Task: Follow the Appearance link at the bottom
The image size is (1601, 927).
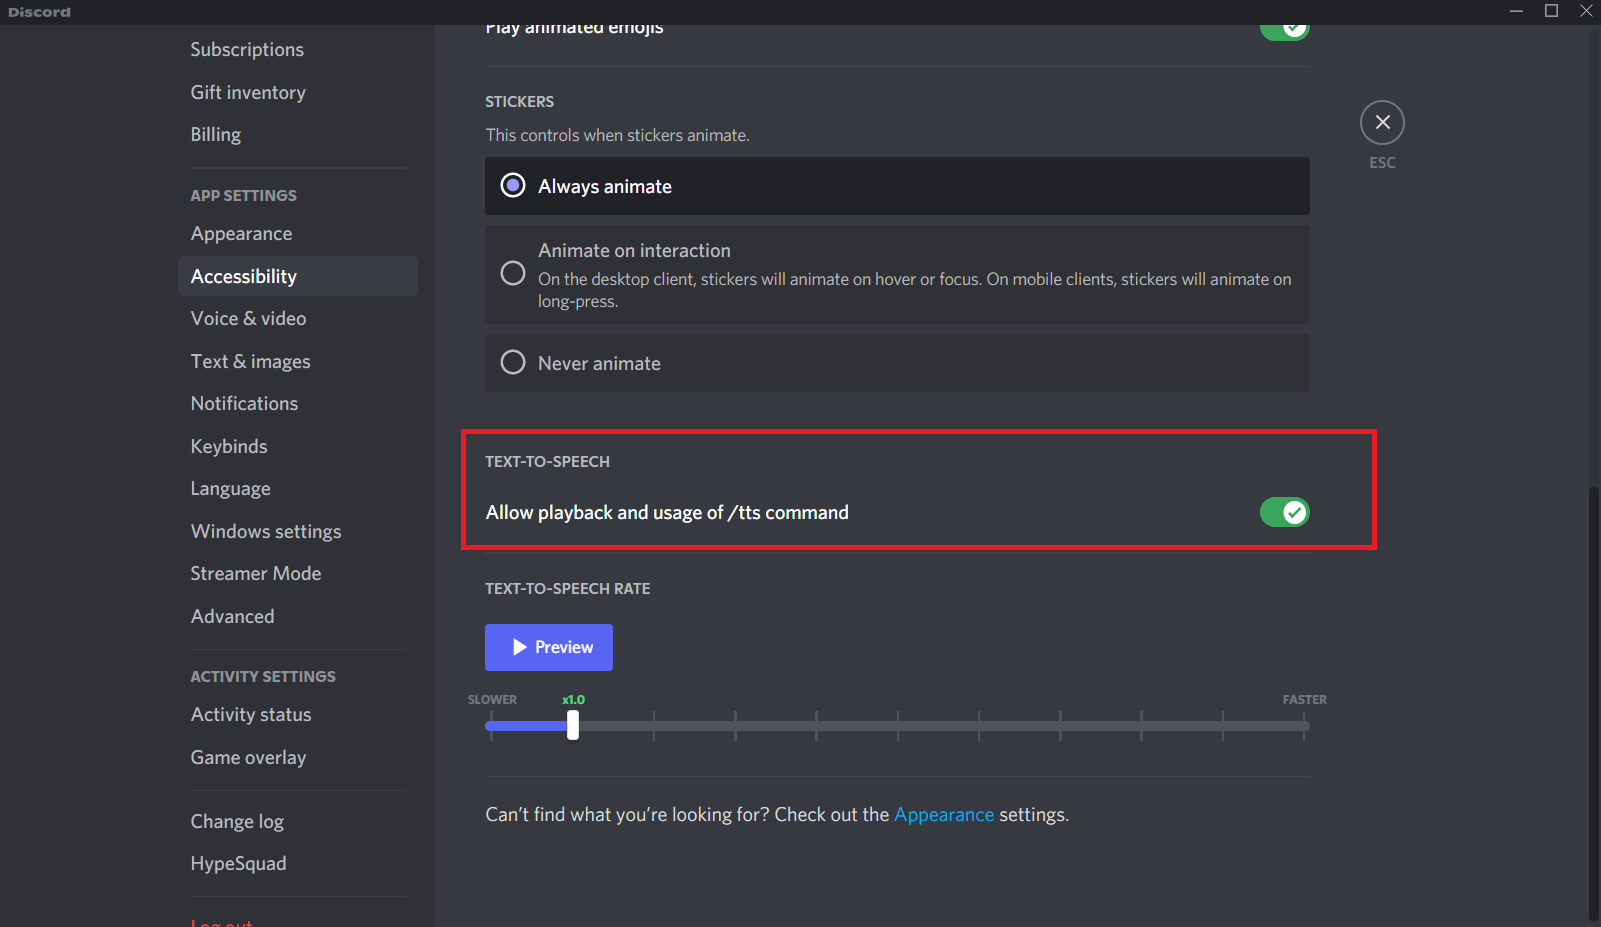Action: point(943,814)
